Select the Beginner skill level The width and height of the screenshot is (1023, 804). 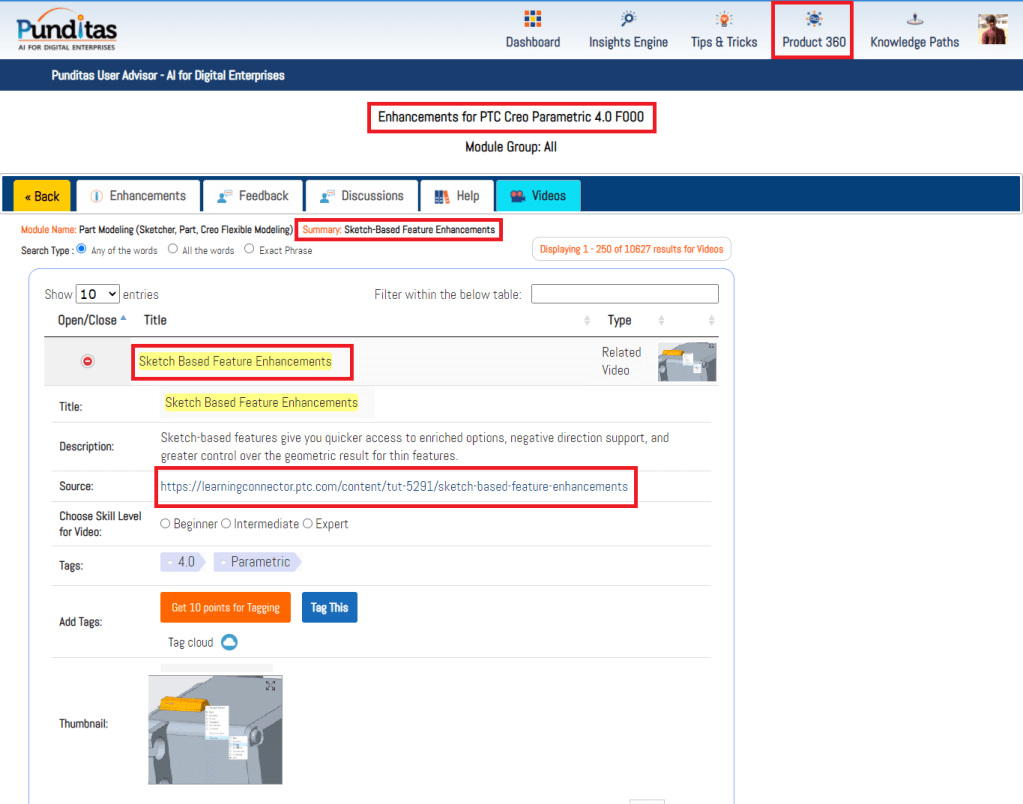coord(165,524)
